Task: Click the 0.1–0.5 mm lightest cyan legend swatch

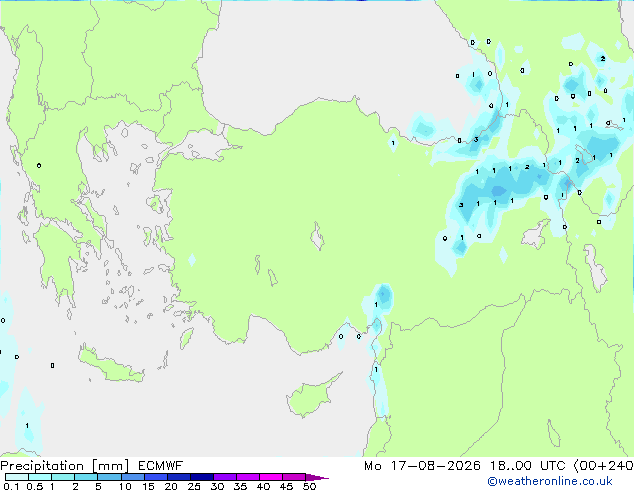Action: pos(17,477)
